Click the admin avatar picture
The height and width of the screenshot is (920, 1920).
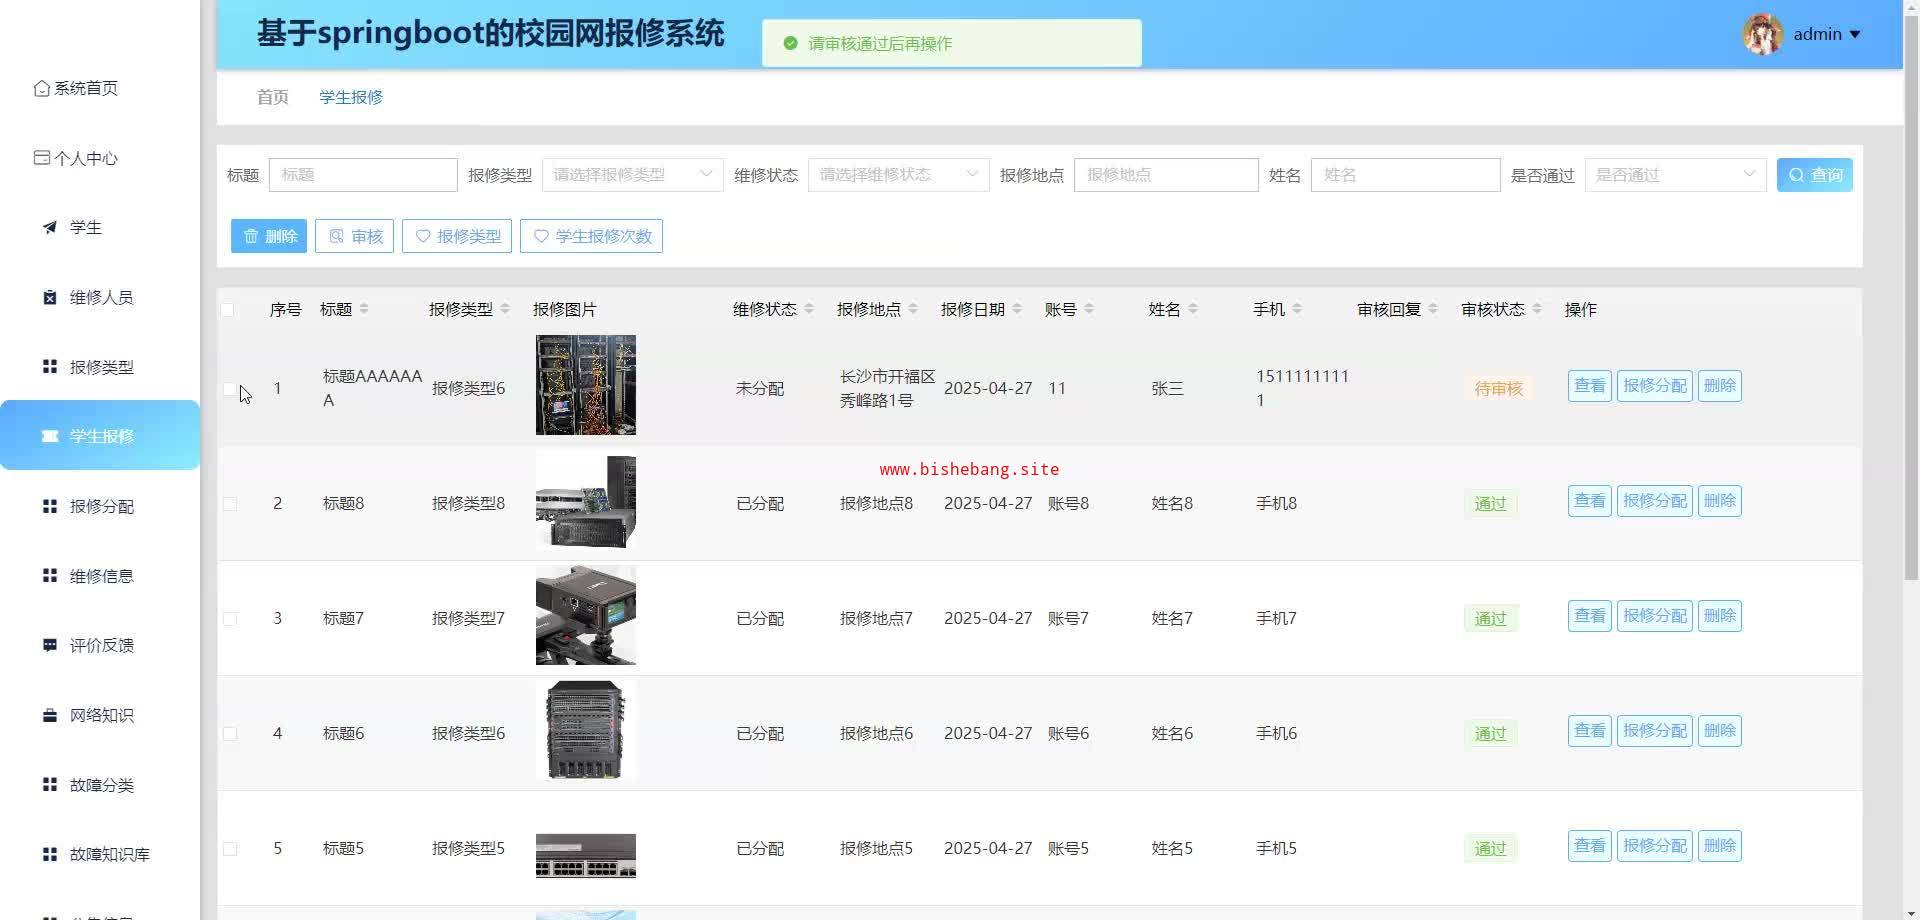pos(1763,34)
